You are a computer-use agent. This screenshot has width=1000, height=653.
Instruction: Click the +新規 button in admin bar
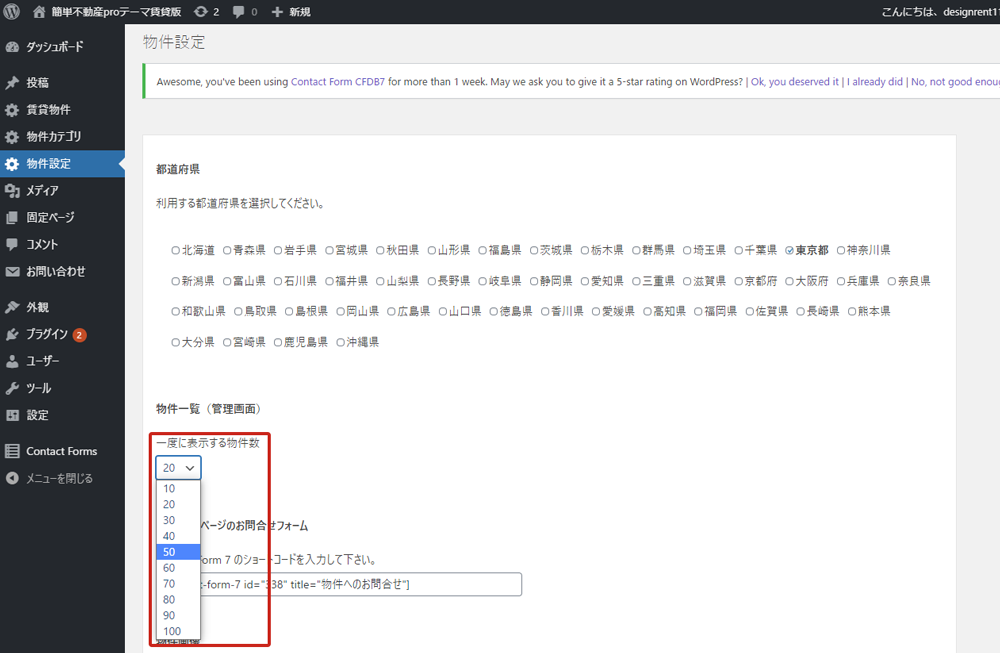coord(291,12)
